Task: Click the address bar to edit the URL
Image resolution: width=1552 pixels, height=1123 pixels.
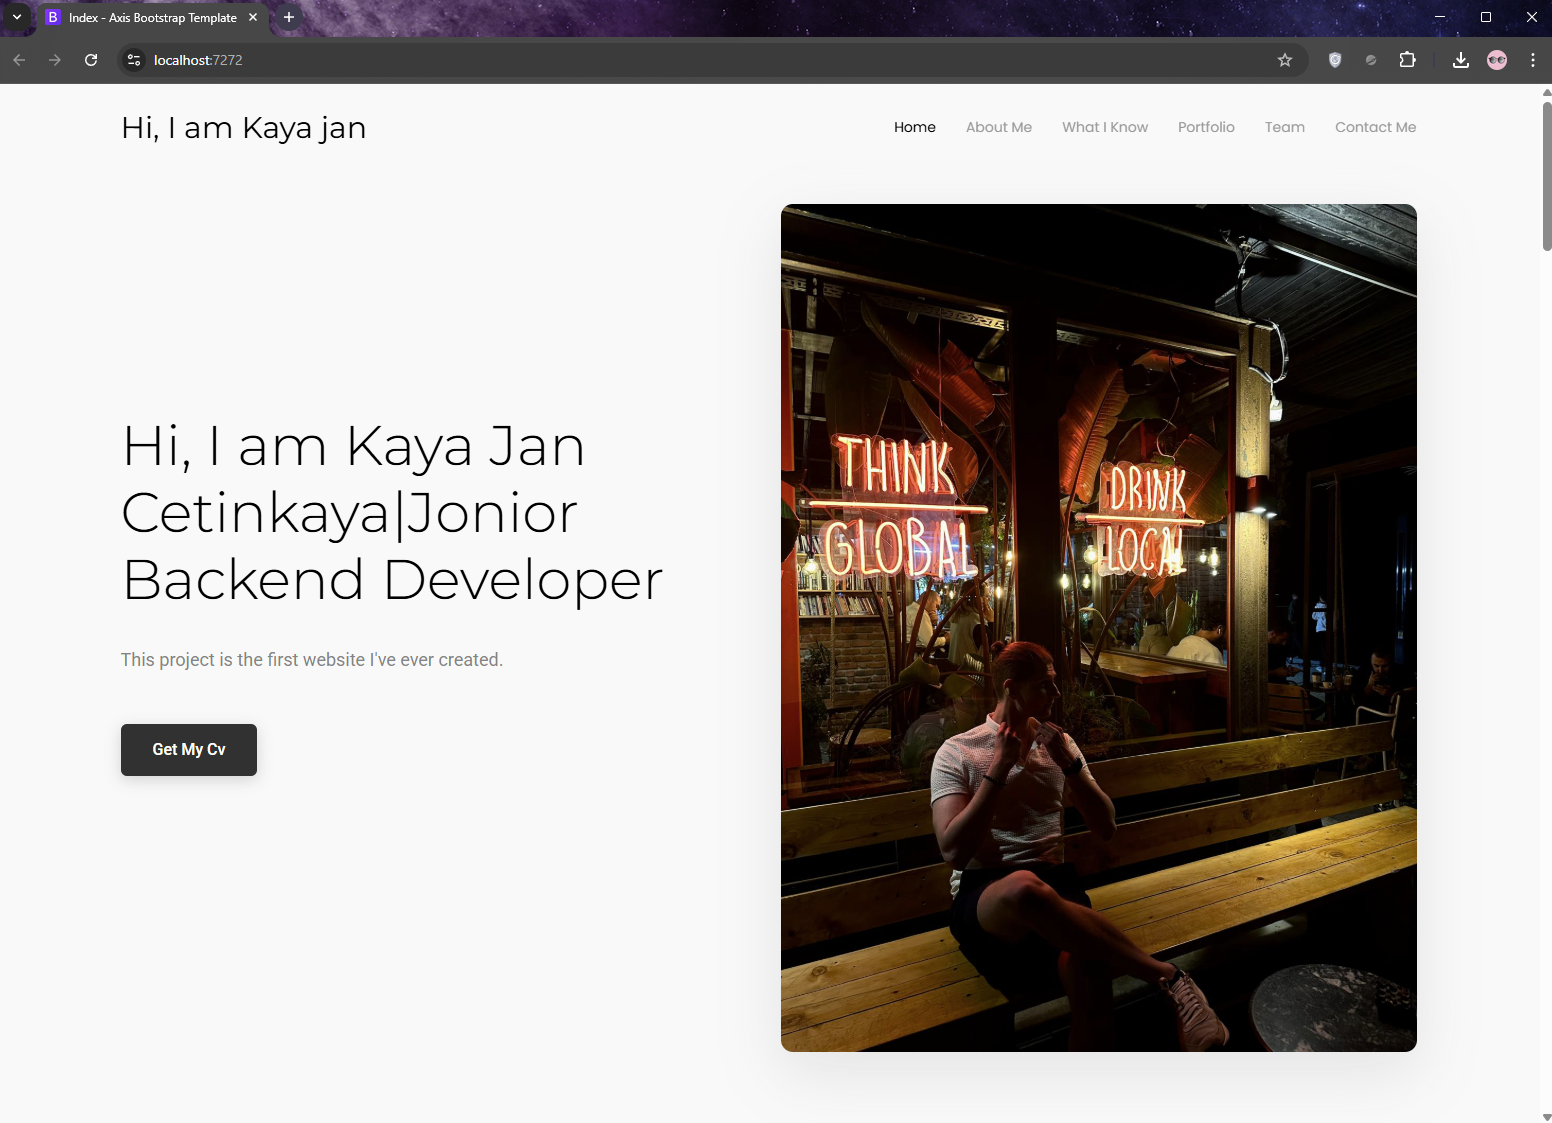Action: tap(600, 60)
